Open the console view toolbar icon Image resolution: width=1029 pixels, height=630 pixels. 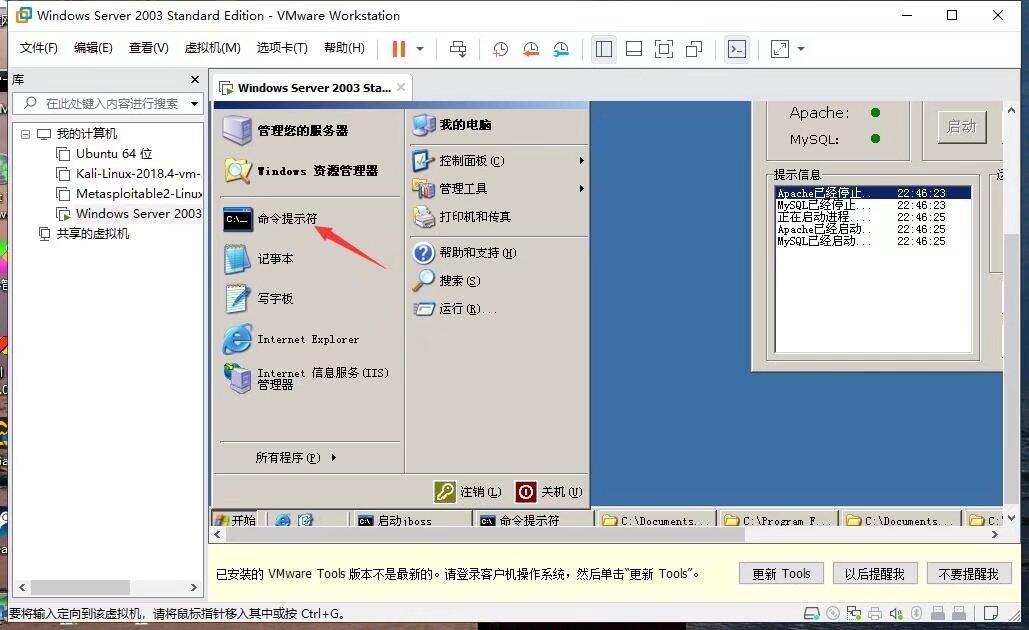click(737, 49)
